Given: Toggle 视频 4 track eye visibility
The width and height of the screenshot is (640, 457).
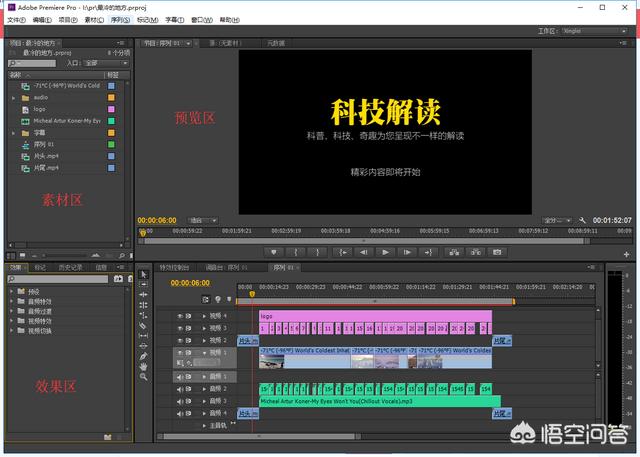Looking at the screenshot, I should (x=180, y=316).
